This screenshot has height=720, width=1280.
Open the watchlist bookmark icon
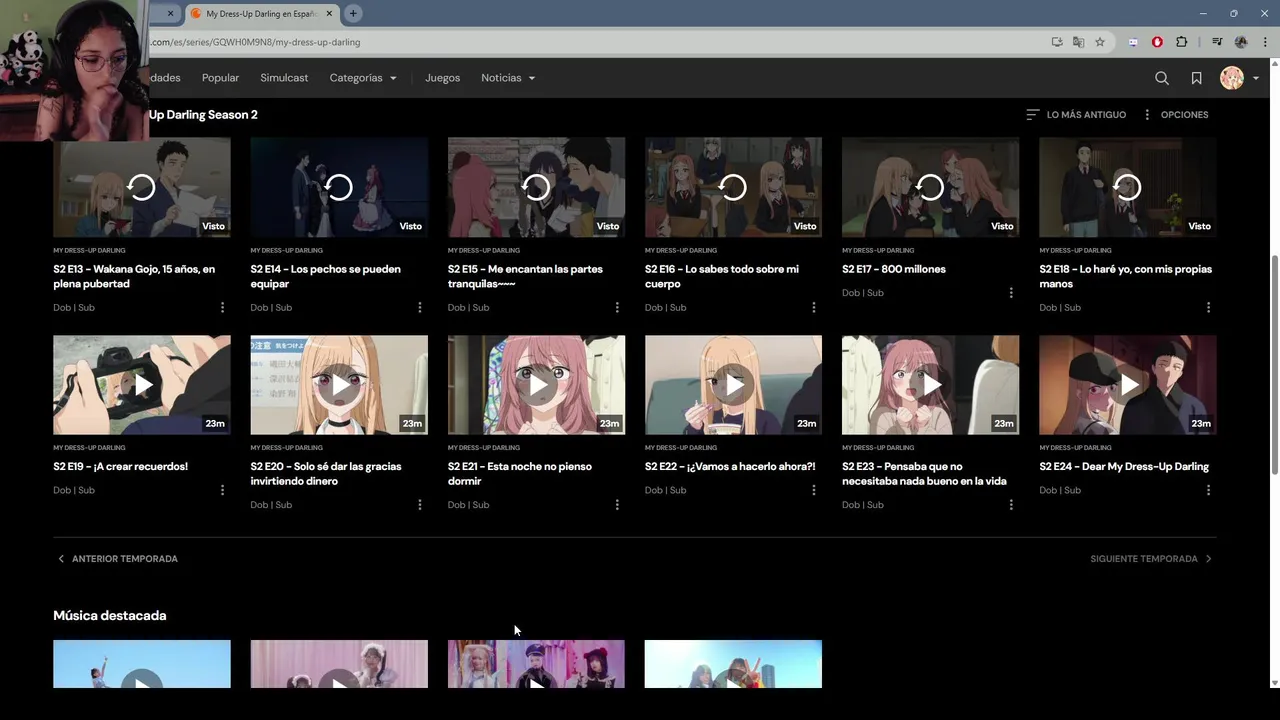1196,78
